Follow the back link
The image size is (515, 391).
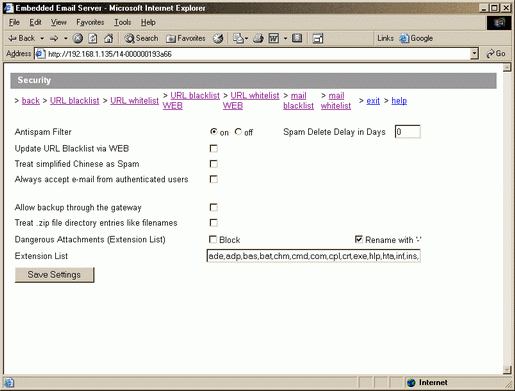31,101
